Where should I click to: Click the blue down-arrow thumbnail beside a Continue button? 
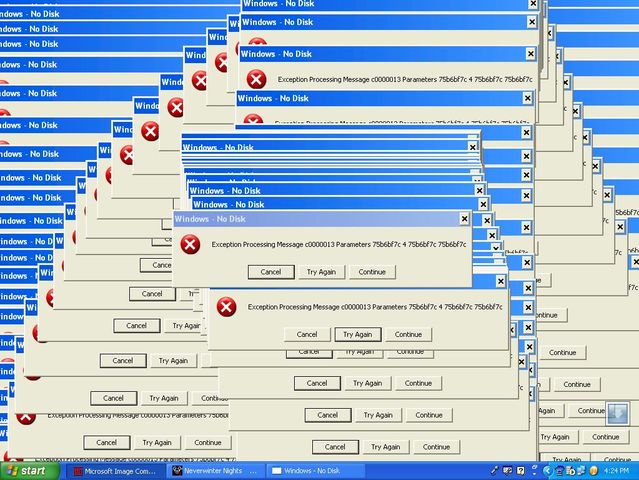coord(617,413)
